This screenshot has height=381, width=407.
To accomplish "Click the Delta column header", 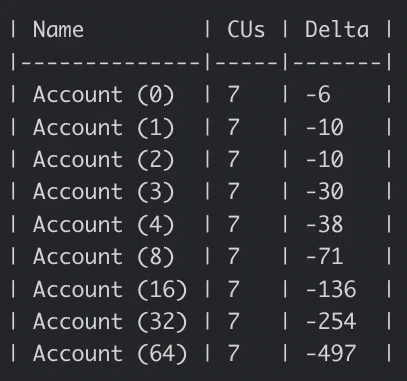I will click(x=337, y=30).
